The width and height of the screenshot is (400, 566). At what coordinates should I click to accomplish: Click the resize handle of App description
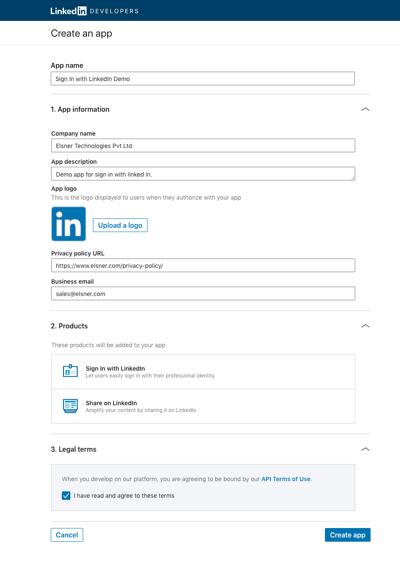[352, 178]
